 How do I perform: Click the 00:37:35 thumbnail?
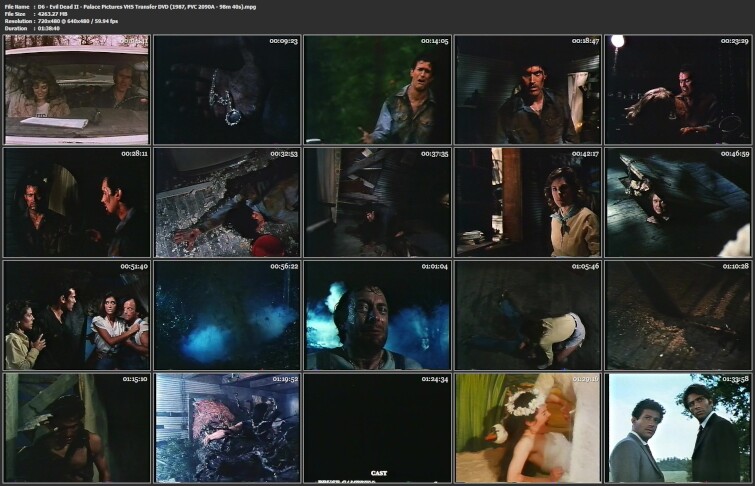click(x=378, y=202)
